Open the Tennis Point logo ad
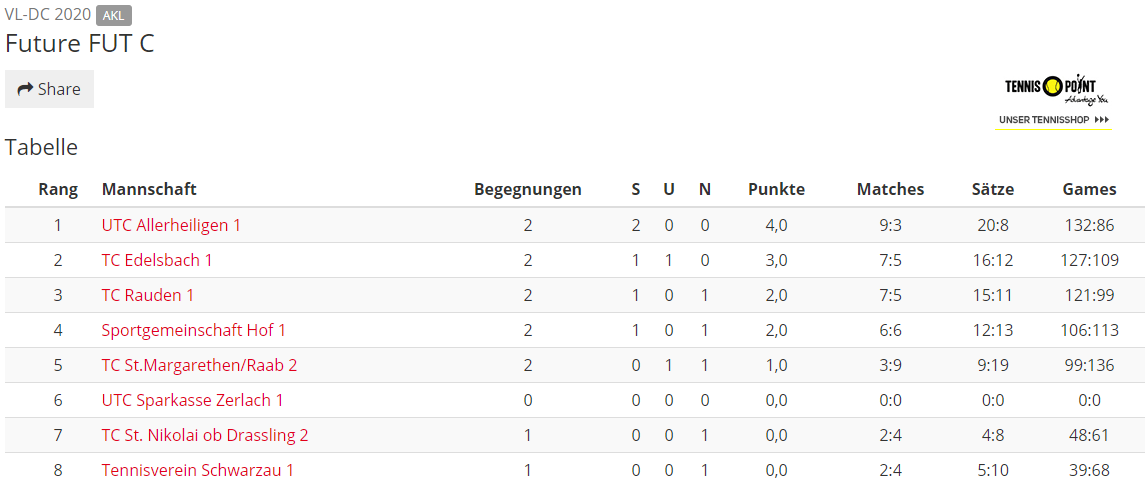This screenshot has width=1147, height=501. click(1051, 90)
